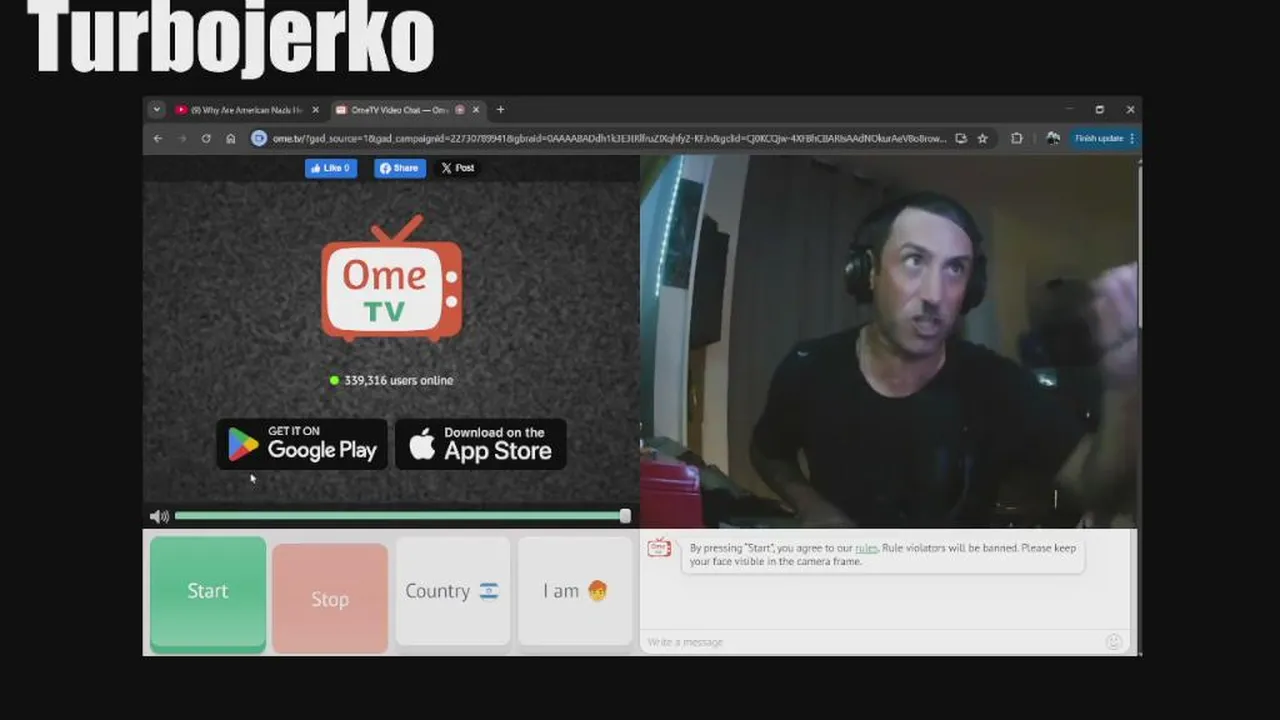This screenshot has width=1280, height=720.
Task: Open the three-dot menu beside Finish update
Action: coord(1132,139)
